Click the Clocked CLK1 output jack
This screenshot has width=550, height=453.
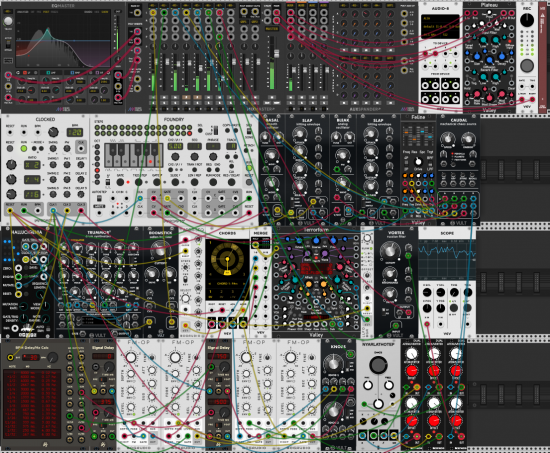53,211
